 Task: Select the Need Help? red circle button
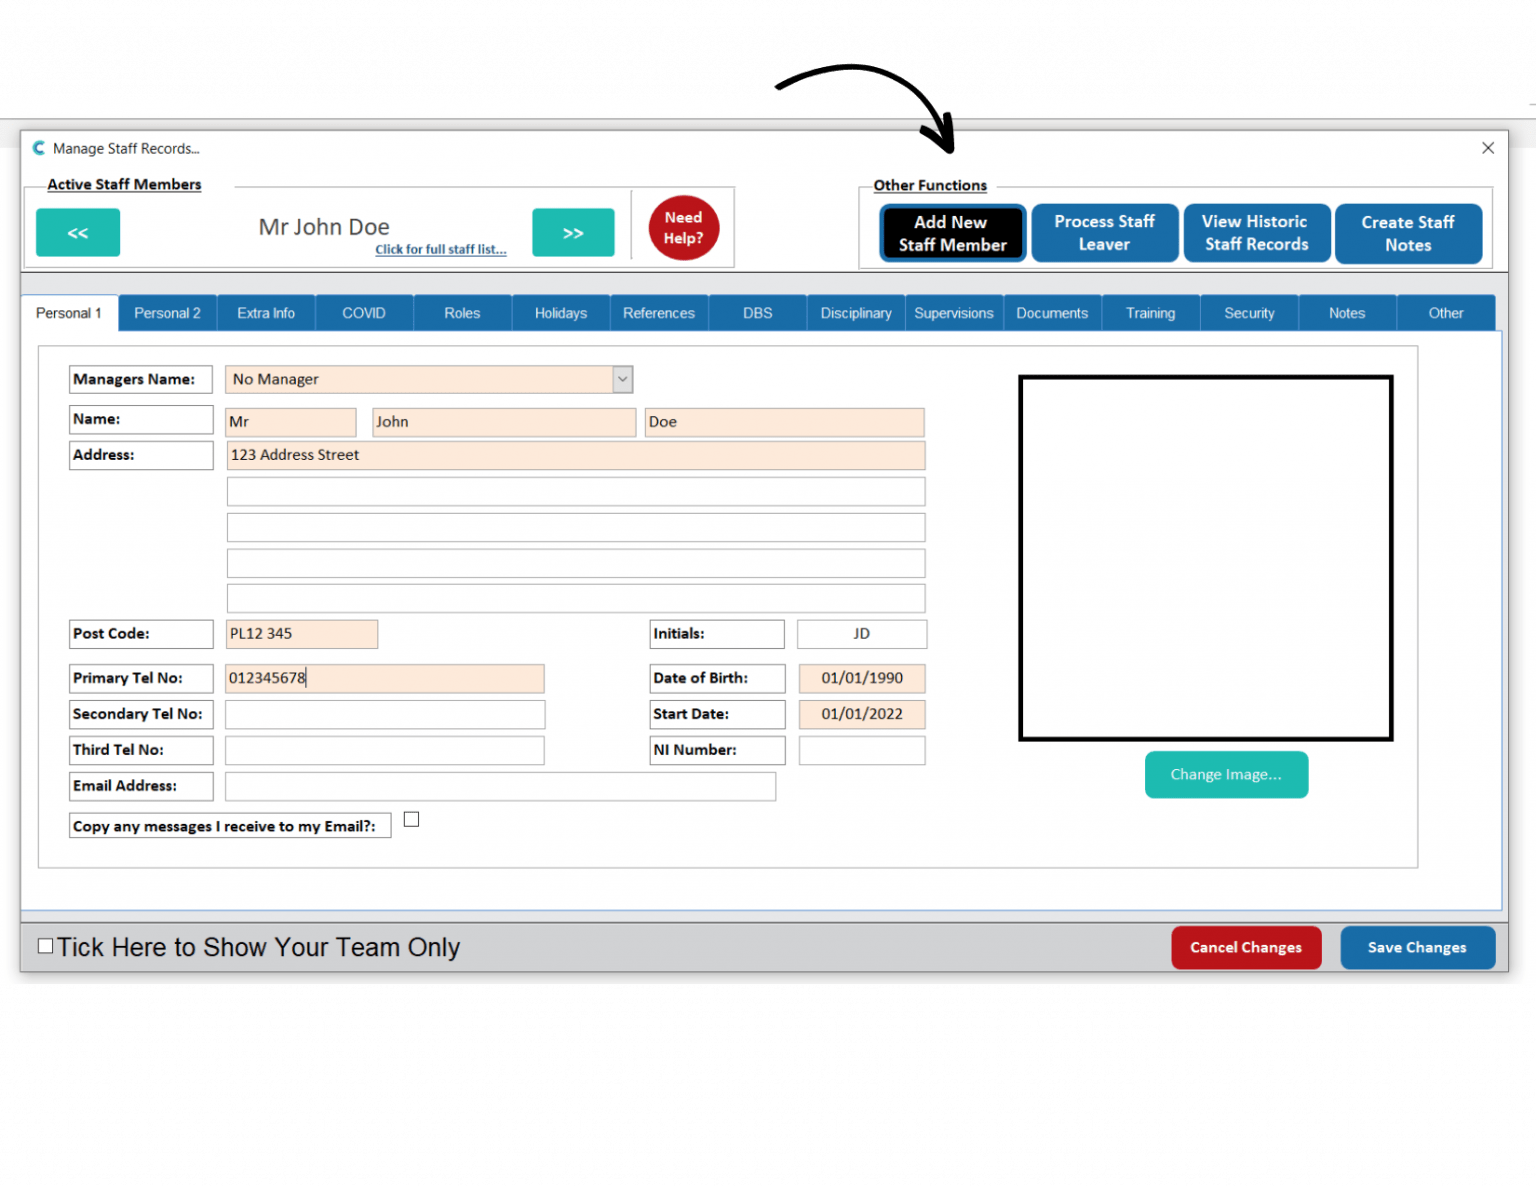[683, 228]
